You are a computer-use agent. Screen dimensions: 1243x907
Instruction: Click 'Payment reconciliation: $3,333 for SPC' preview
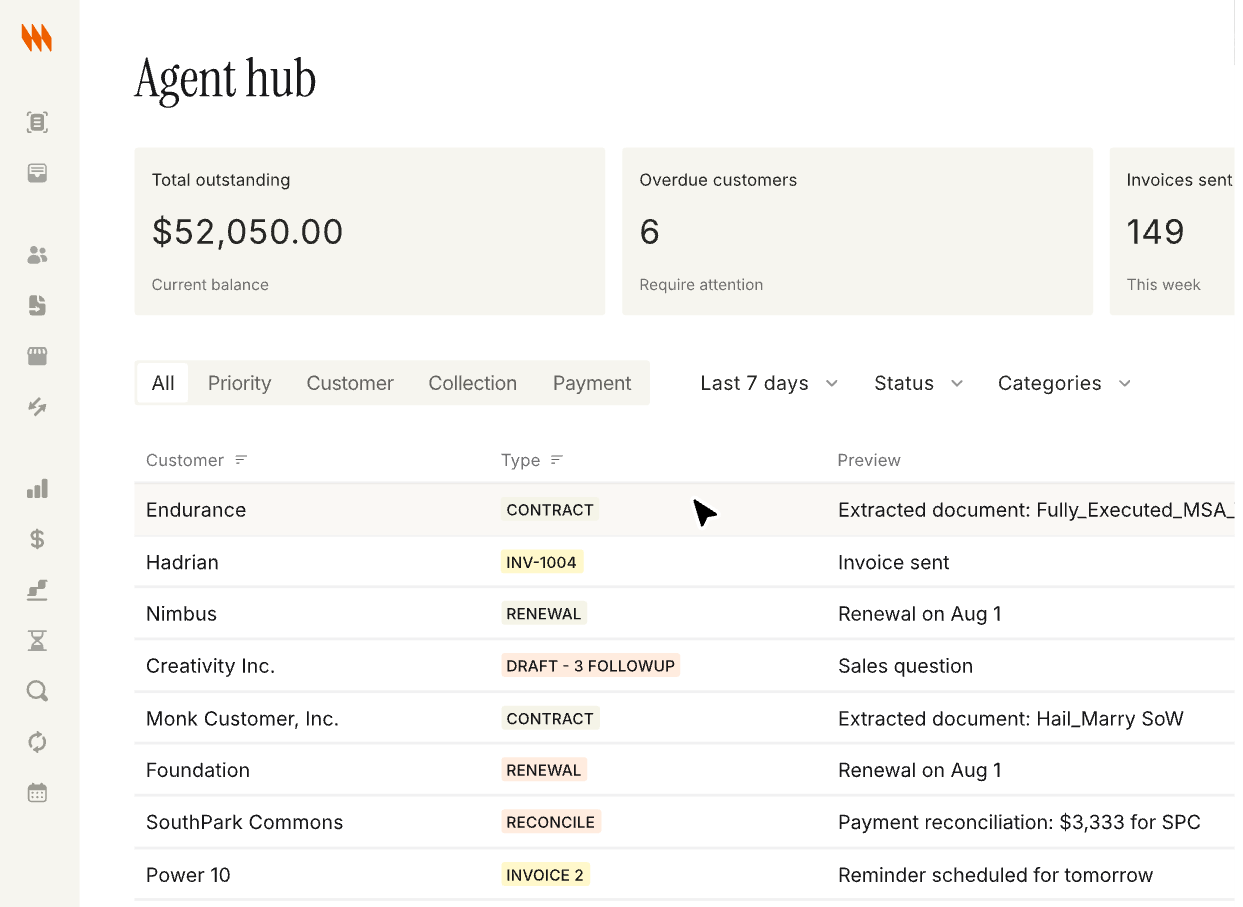tap(1019, 822)
